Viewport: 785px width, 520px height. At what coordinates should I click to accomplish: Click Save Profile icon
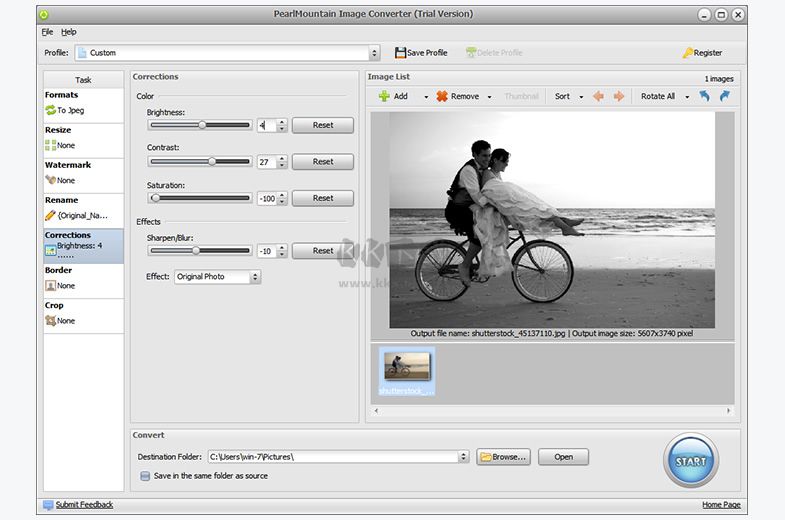401,53
